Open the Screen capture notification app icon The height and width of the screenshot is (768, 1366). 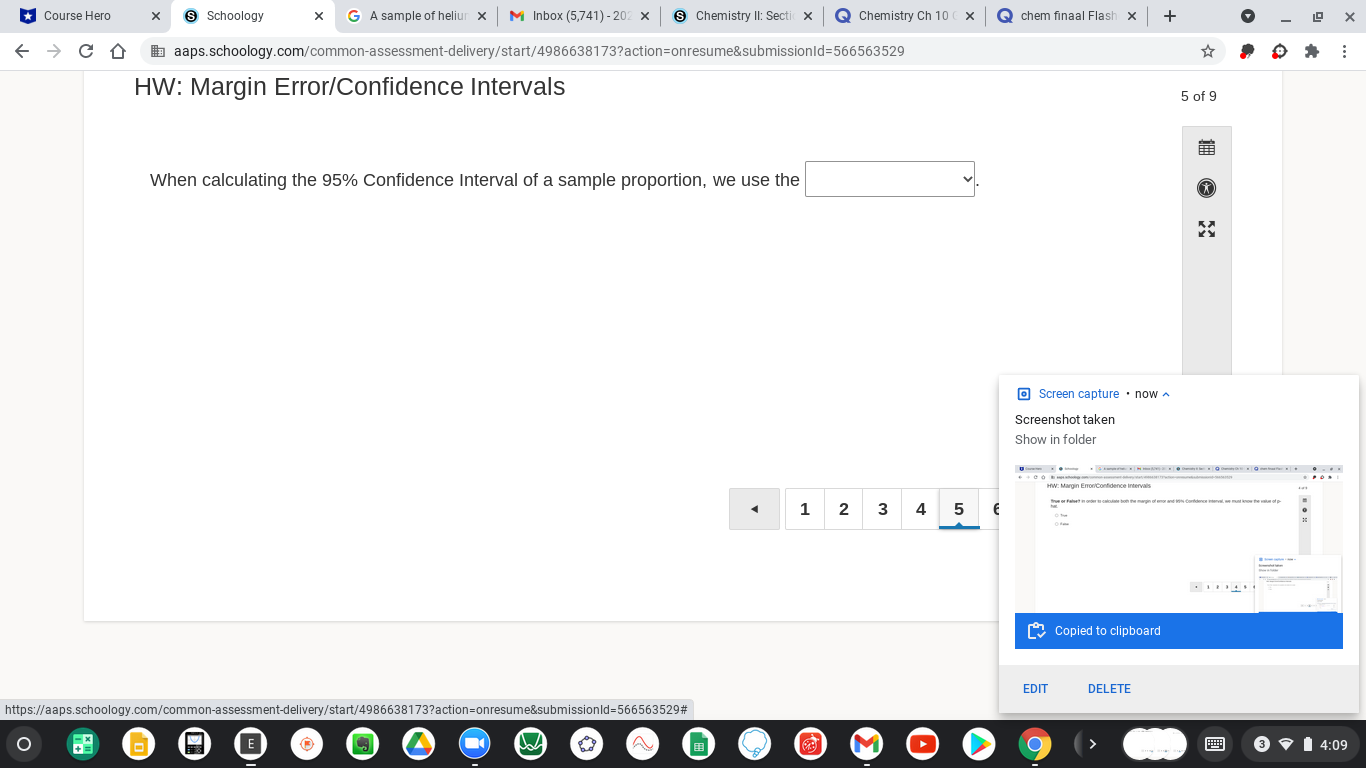[x=1022, y=393]
